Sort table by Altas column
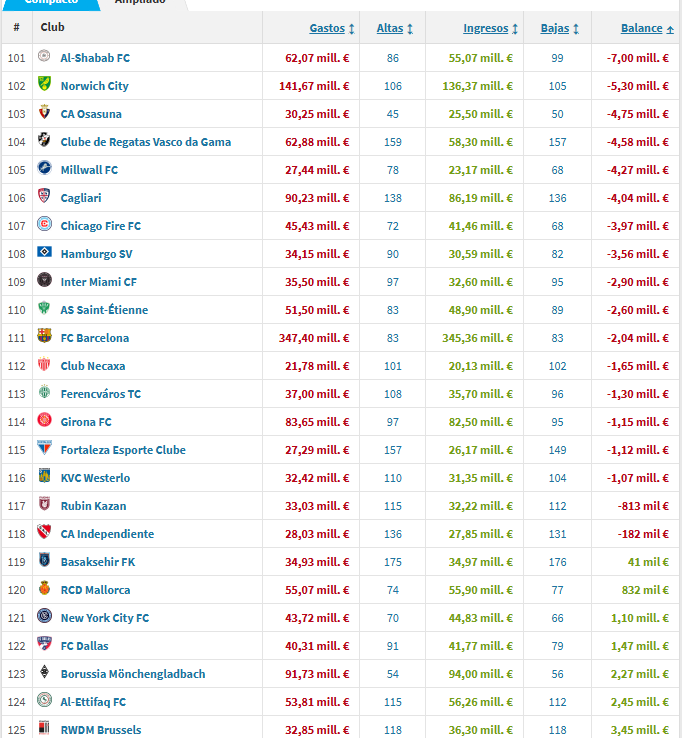 pos(394,28)
